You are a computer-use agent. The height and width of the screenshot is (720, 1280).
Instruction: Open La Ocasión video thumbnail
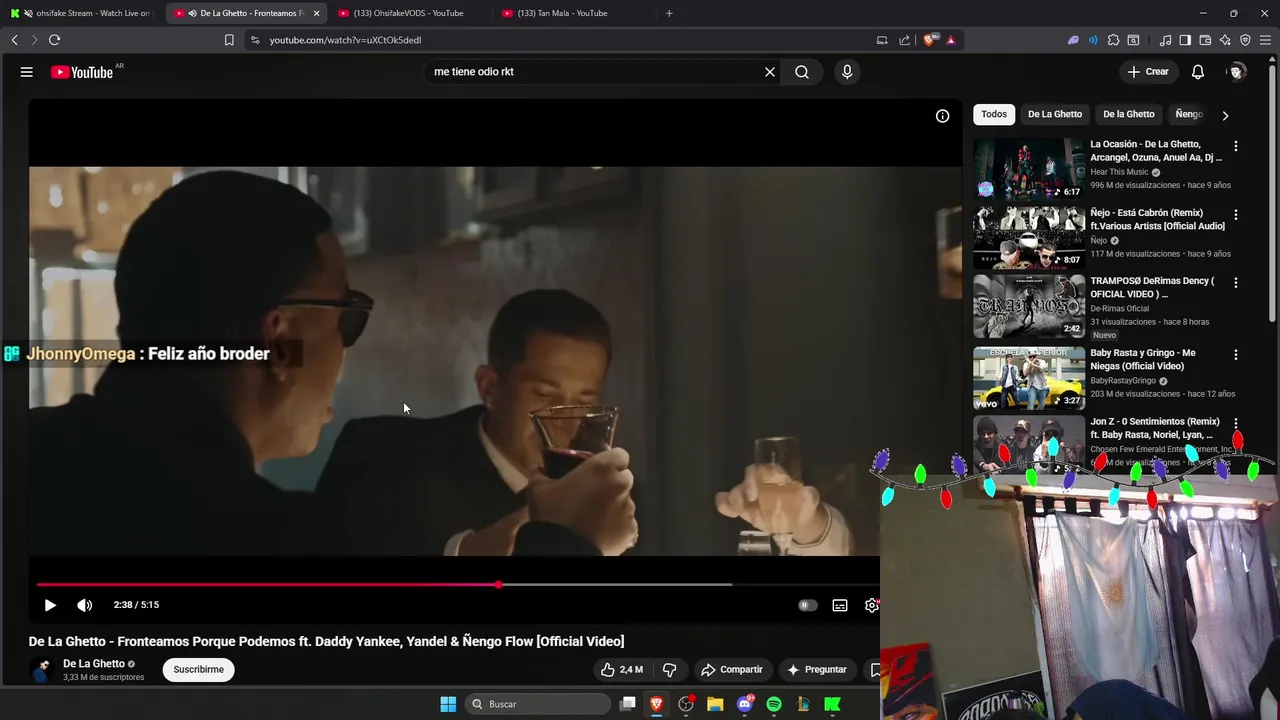click(1029, 168)
